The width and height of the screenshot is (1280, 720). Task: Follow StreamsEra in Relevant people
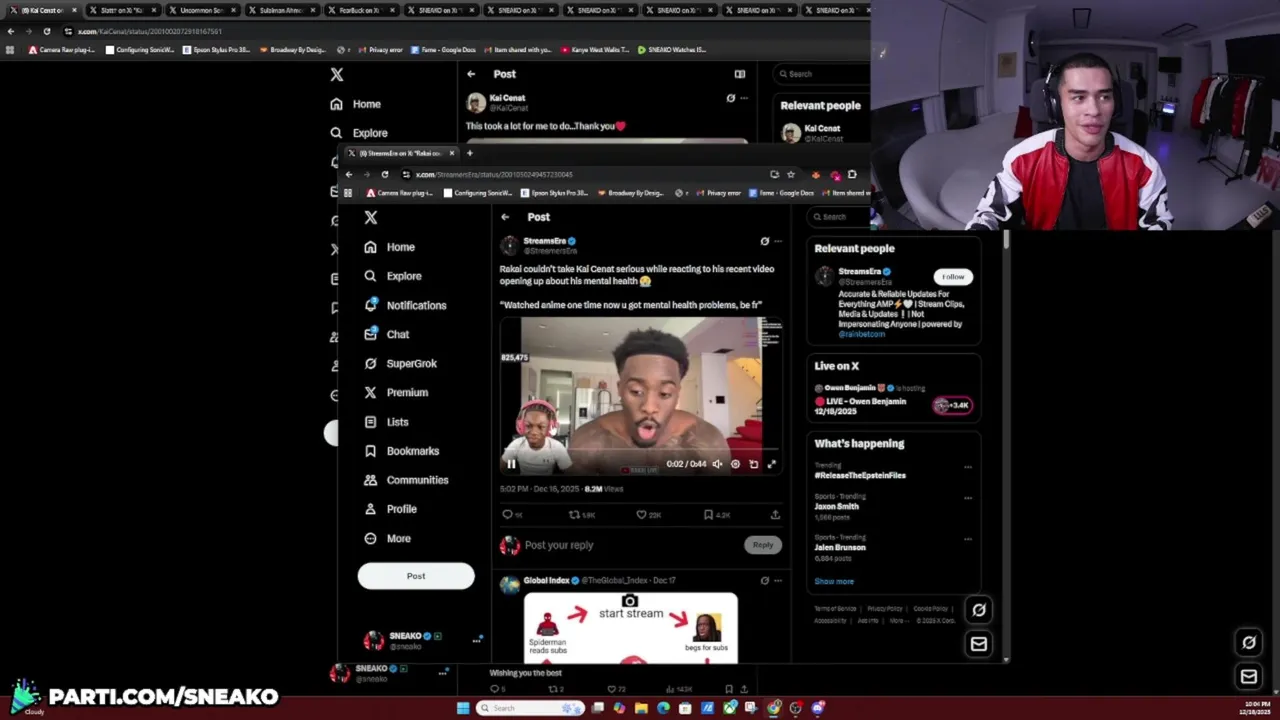(953, 277)
